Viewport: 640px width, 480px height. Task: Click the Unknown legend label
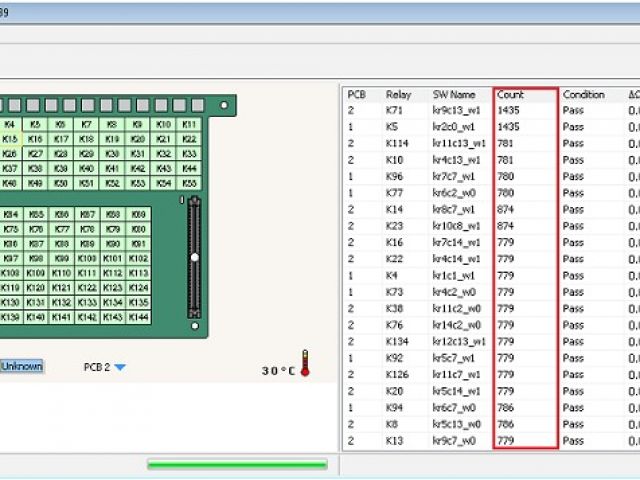(x=21, y=367)
